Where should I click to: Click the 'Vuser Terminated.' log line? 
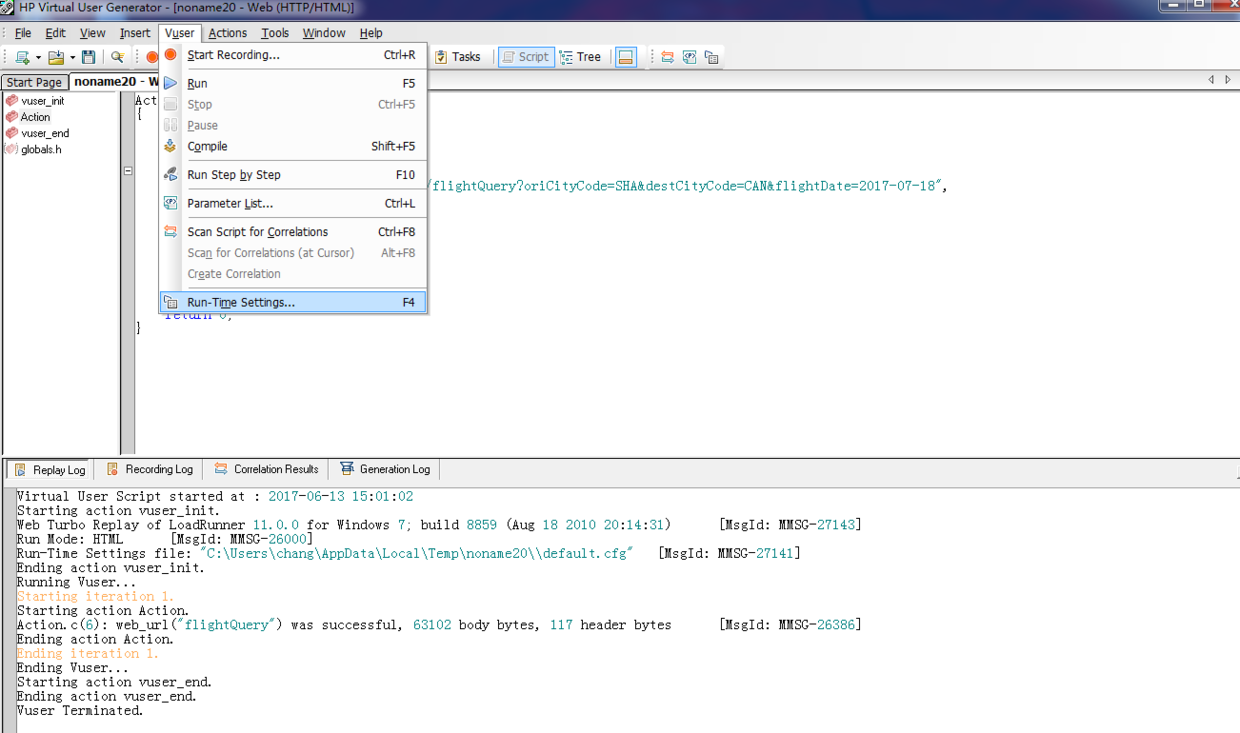click(80, 710)
